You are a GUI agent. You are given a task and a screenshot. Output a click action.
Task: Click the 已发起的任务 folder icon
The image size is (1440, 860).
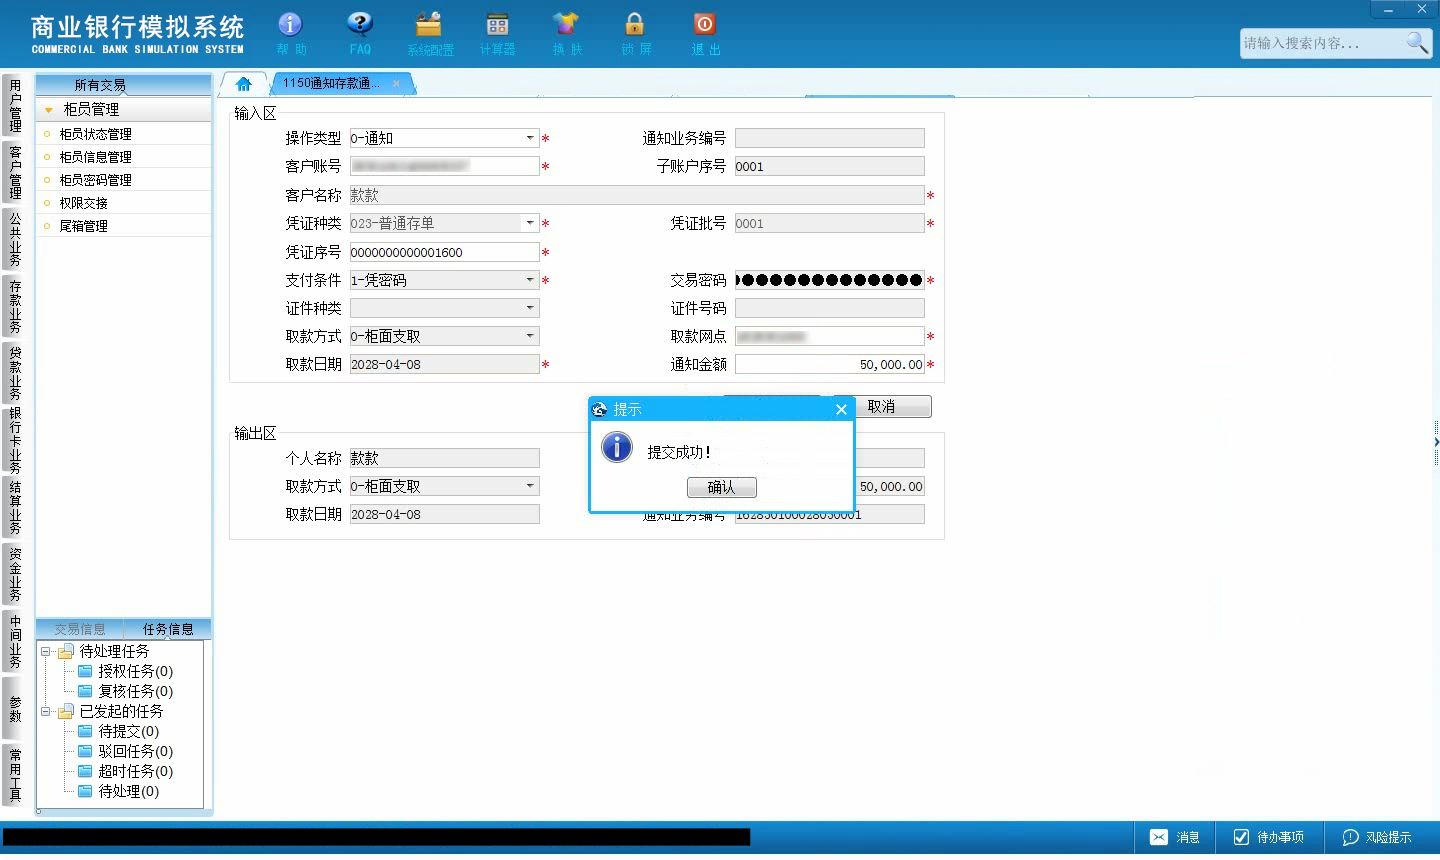(66, 711)
